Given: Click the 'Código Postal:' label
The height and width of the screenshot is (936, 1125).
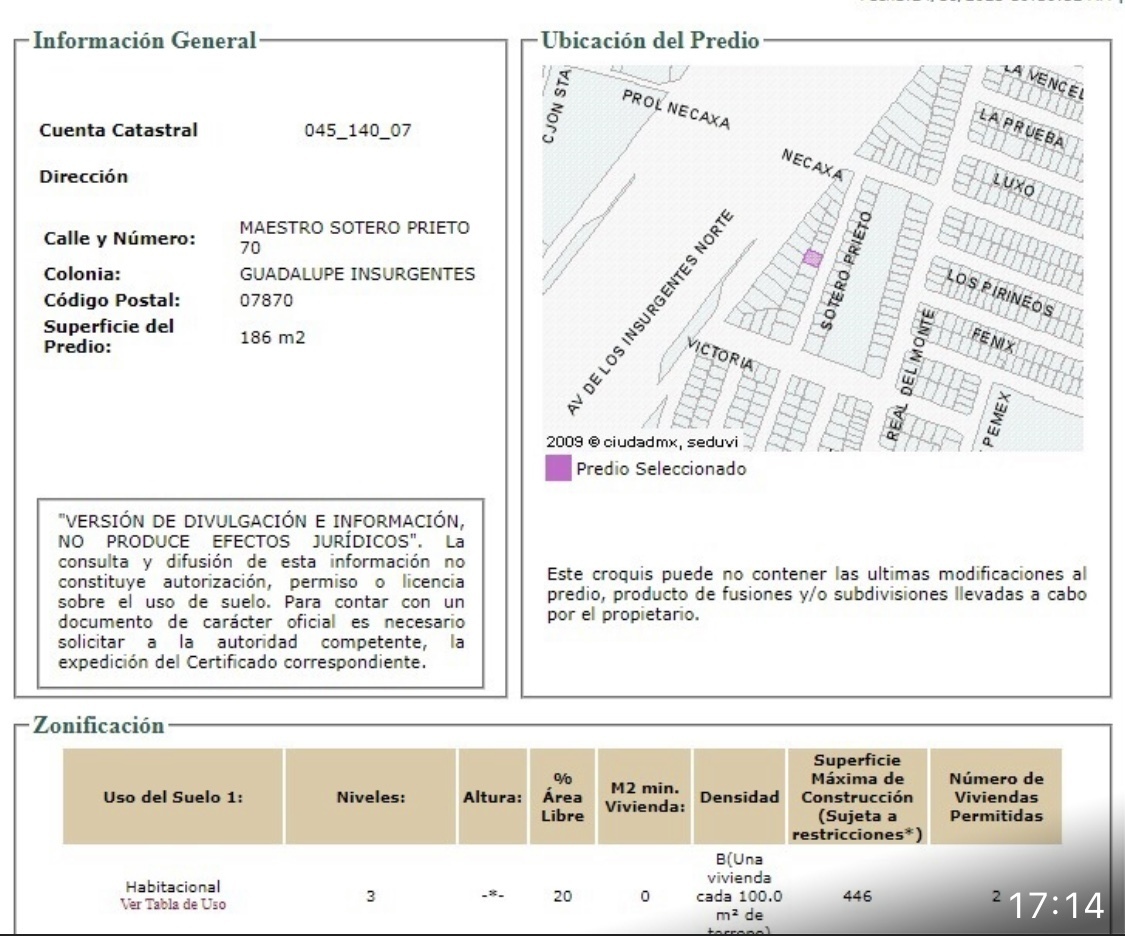Looking at the screenshot, I should coord(112,301).
